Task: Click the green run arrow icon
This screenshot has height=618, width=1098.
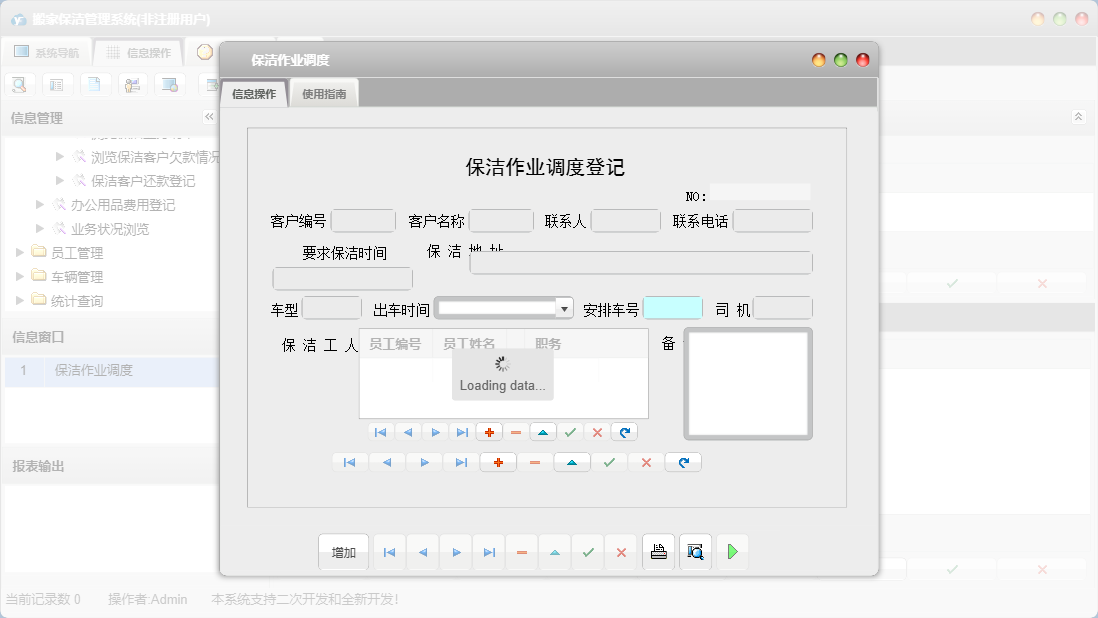Action: tap(732, 551)
